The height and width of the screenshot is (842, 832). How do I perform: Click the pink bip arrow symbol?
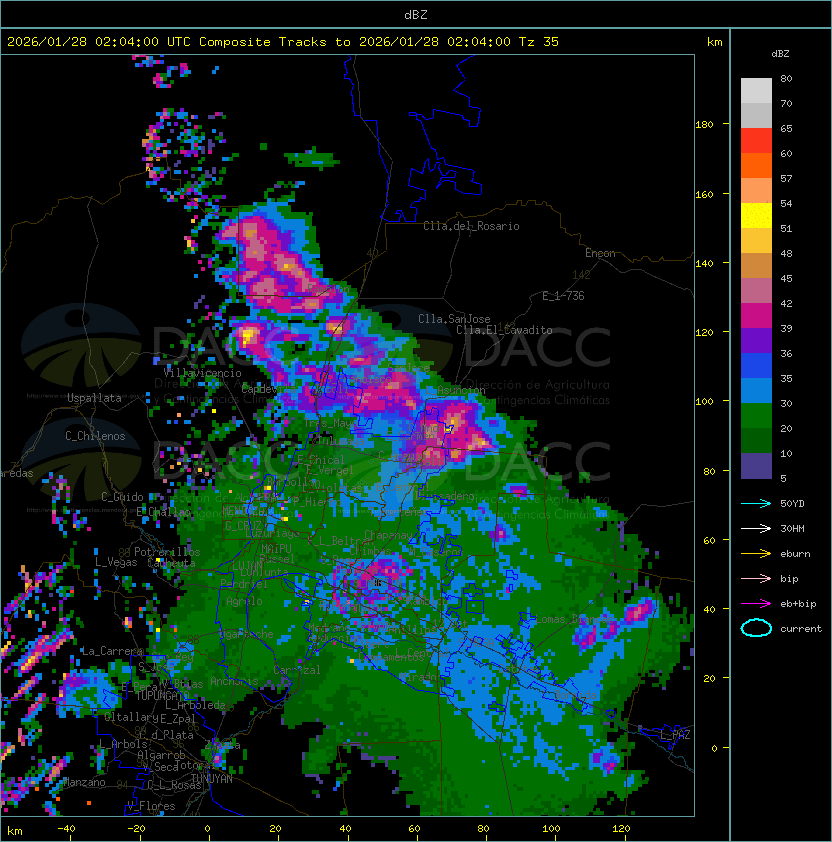[756, 578]
